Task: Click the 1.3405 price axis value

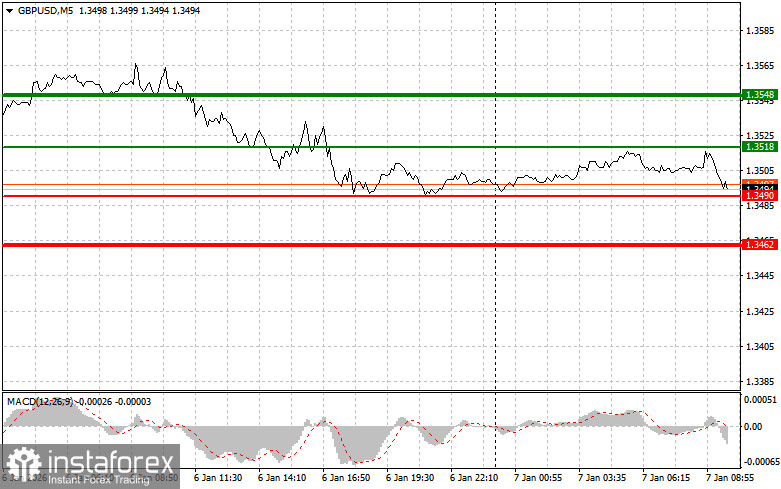Action: pos(760,346)
